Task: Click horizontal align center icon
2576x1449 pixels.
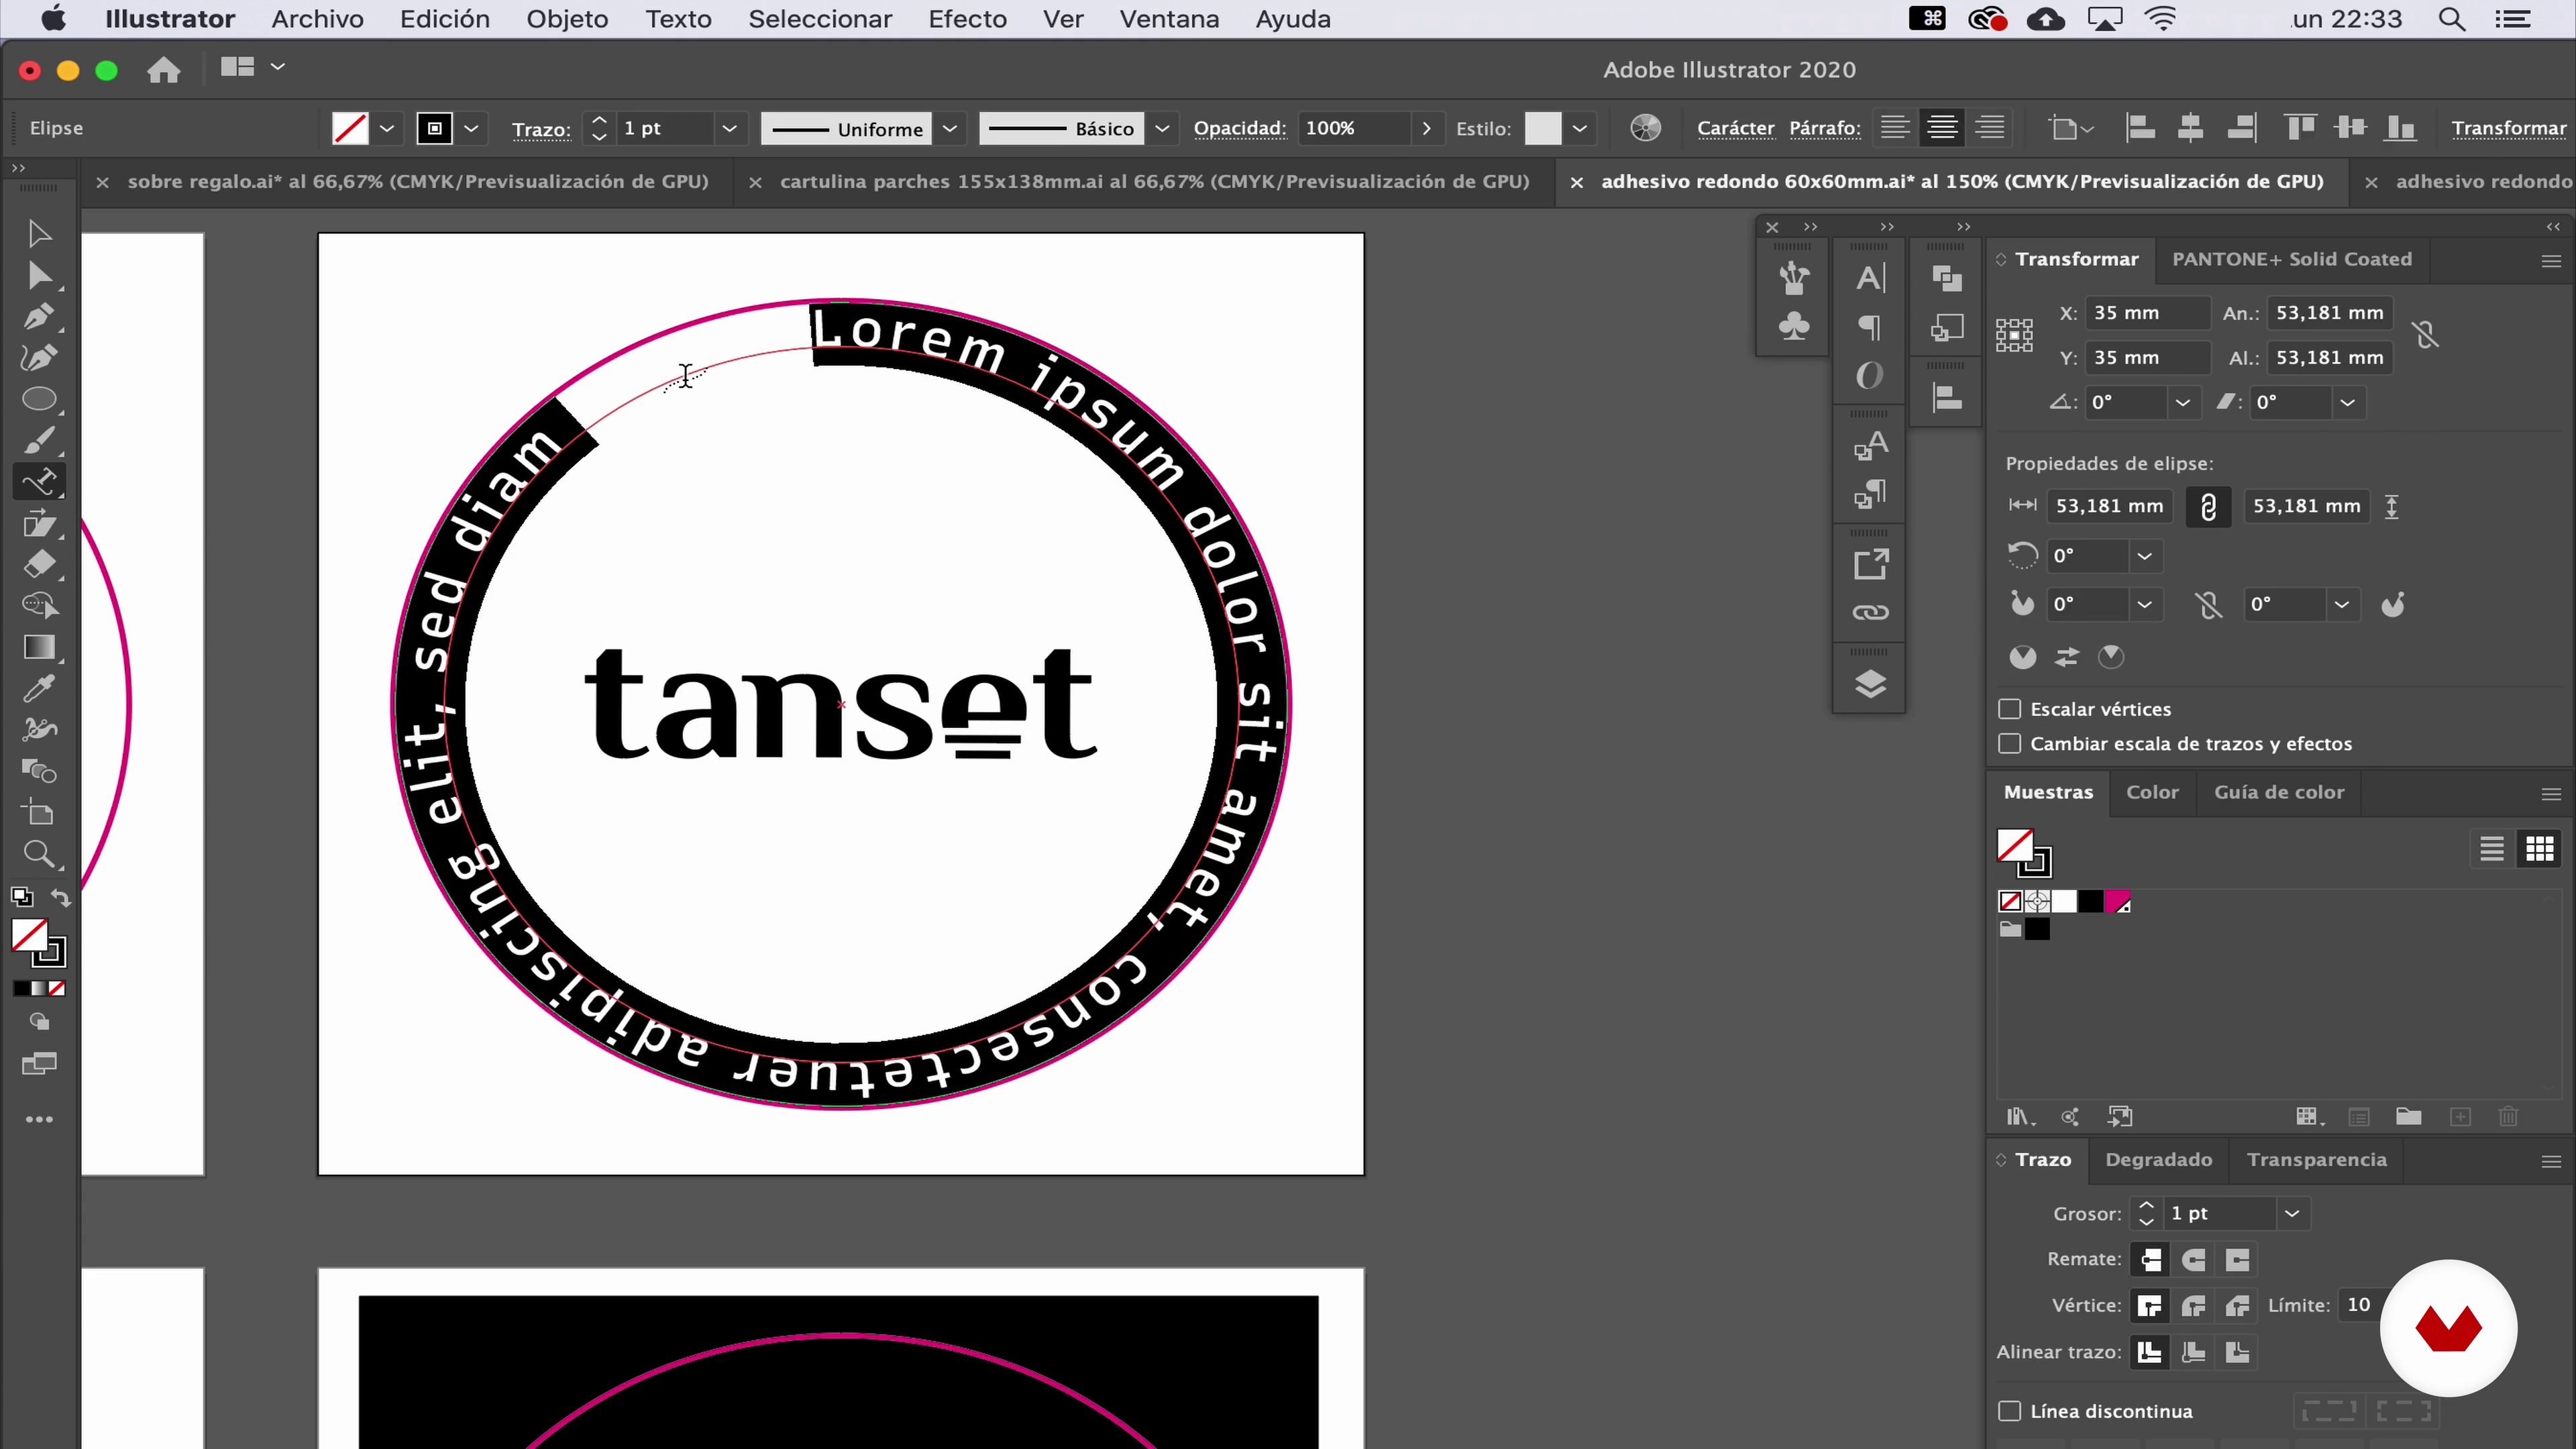Action: 2190,128
